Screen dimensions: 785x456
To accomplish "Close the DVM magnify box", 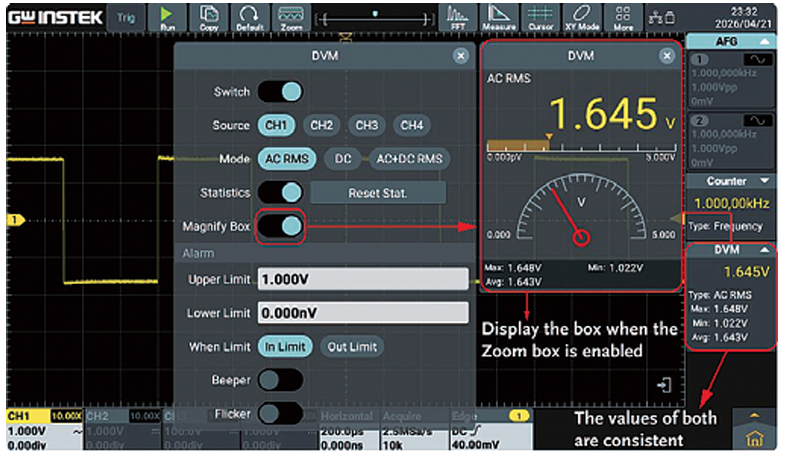I will [x=667, y=56].
